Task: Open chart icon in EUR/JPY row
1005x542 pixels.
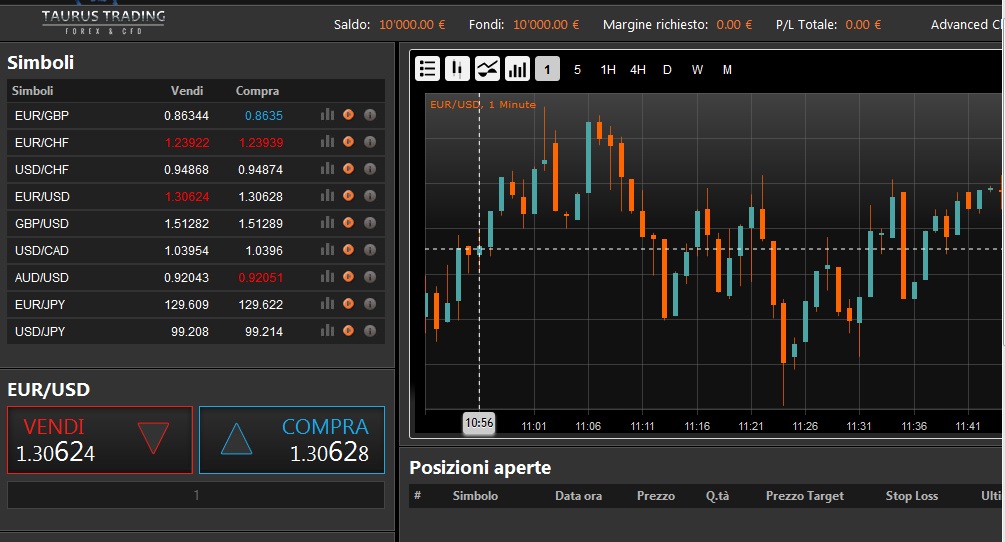Action: click(328, 303)
